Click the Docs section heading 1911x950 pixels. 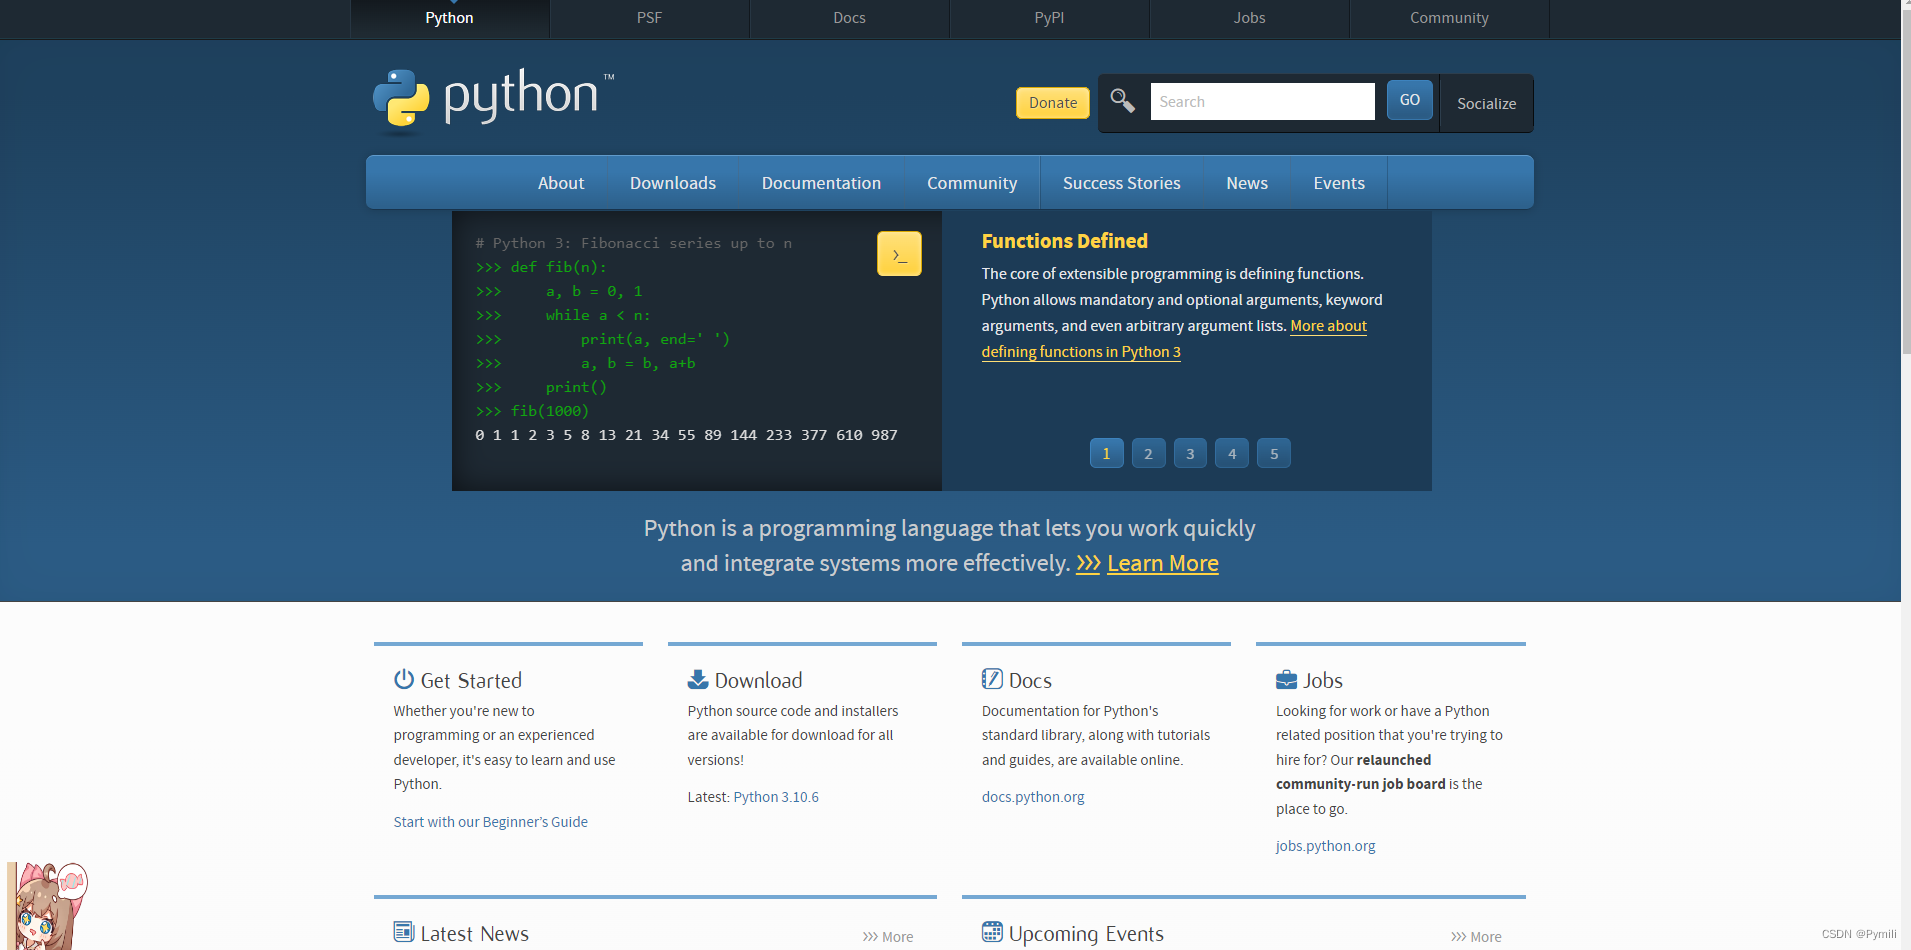[1030, 681]
